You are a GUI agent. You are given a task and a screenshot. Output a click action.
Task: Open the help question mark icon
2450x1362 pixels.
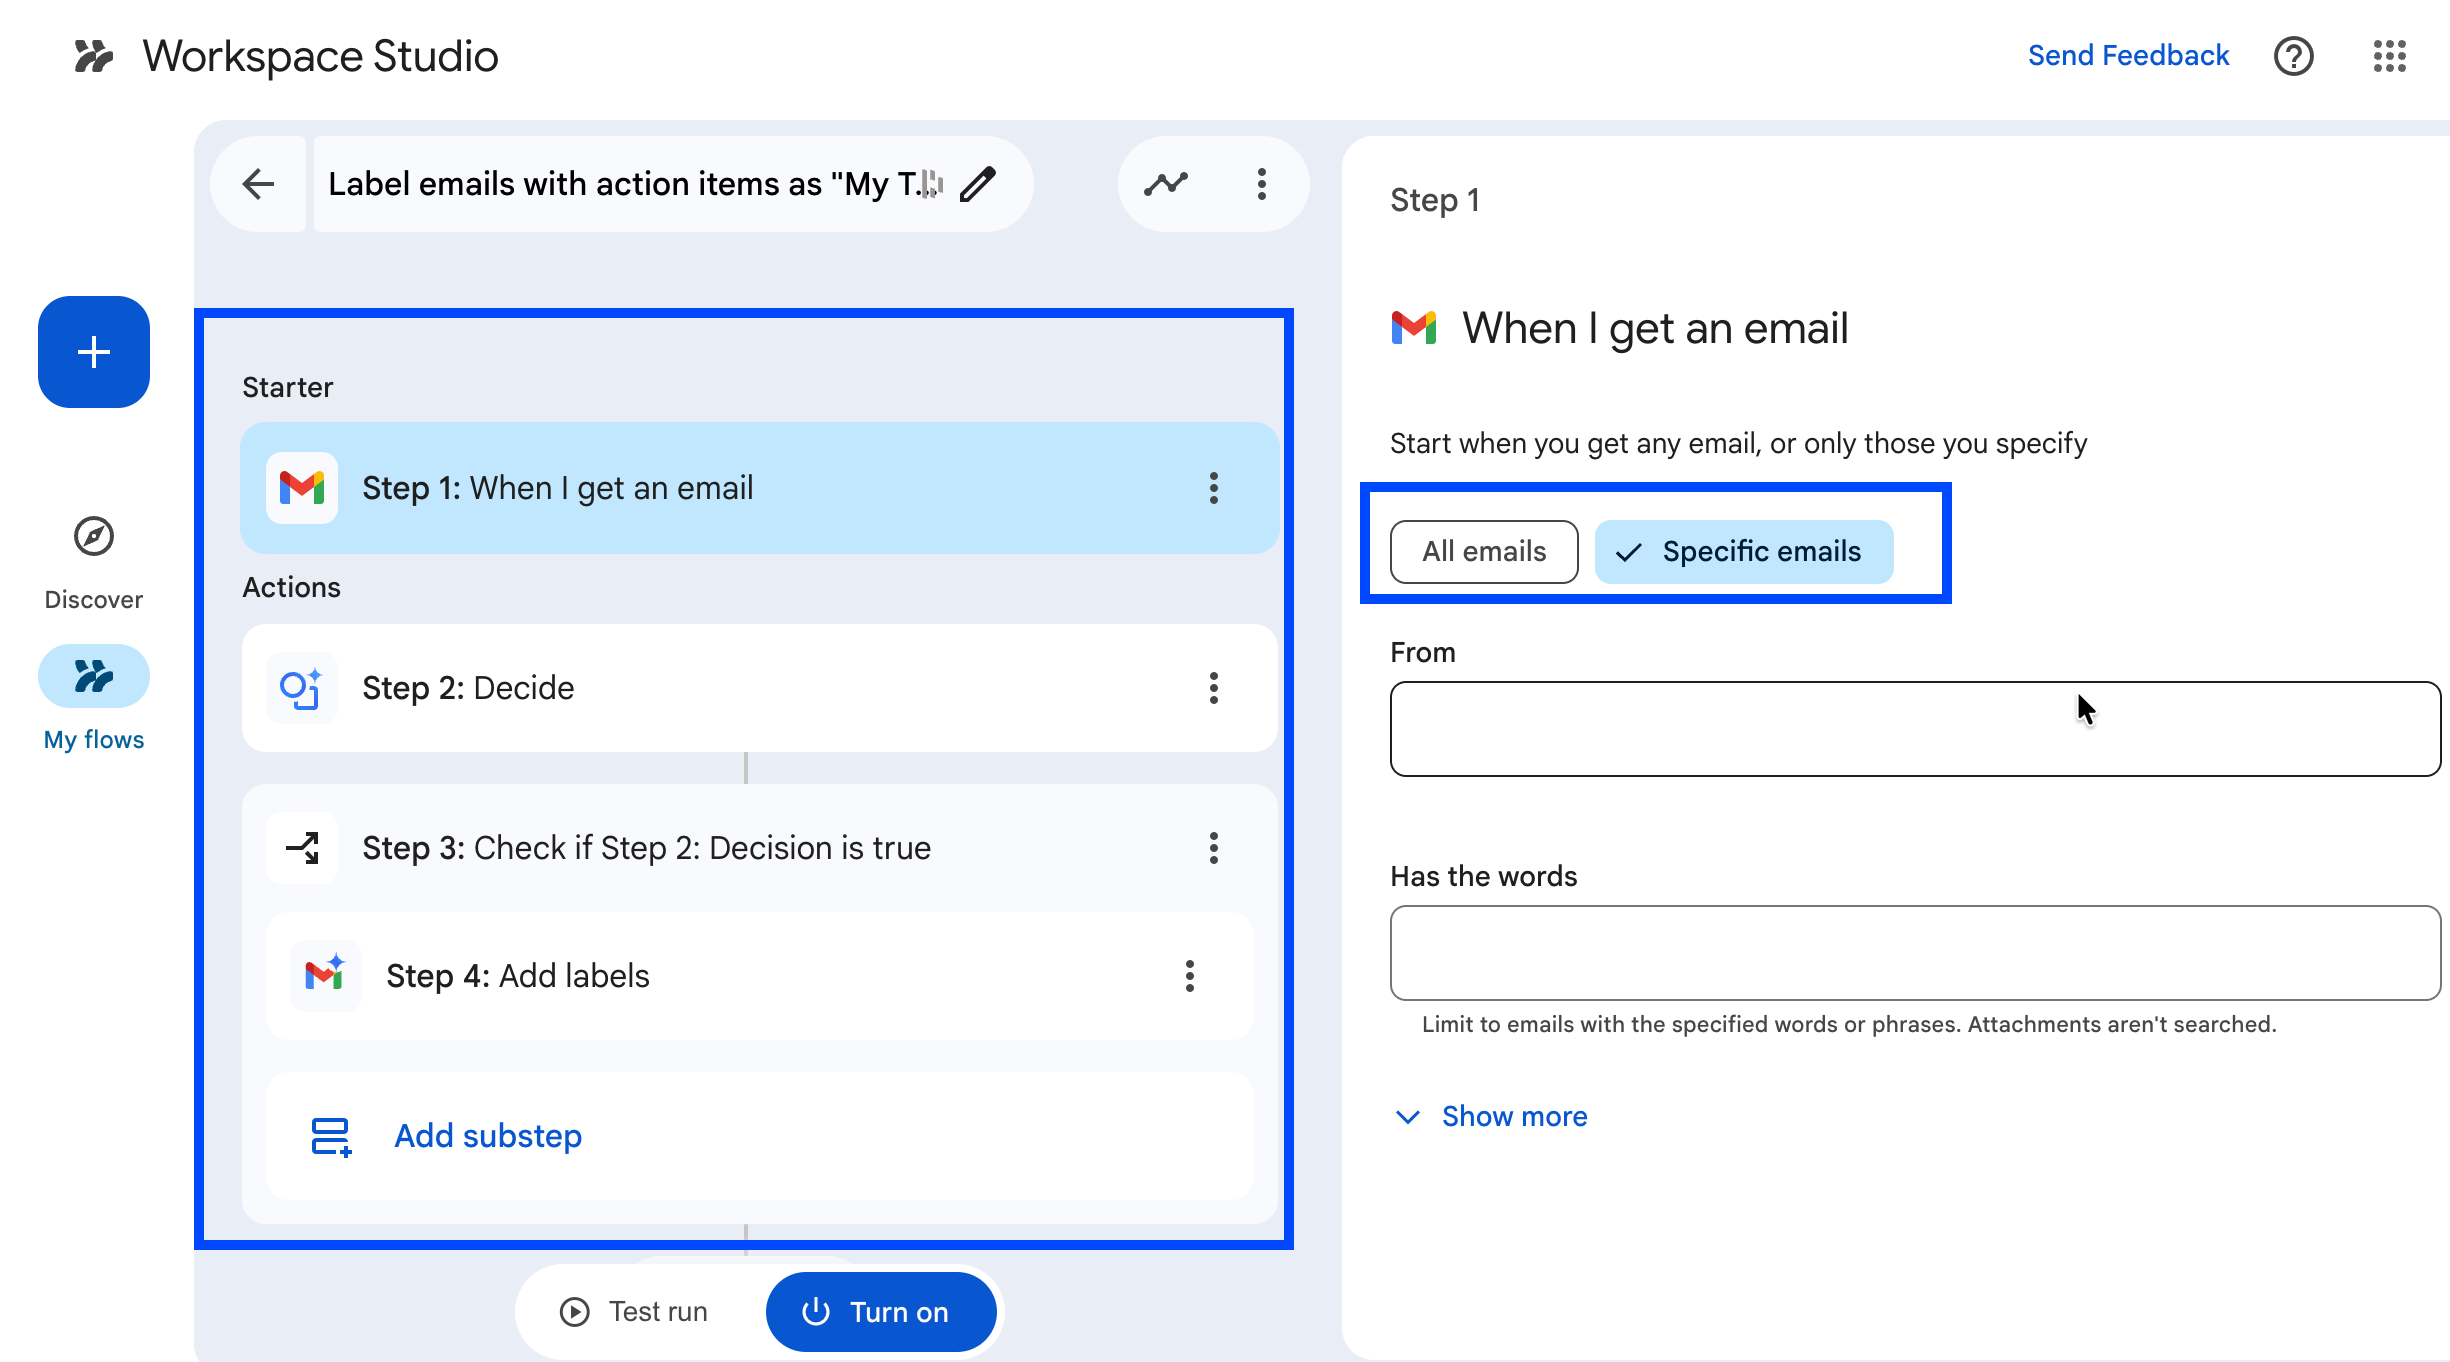point(2293,56)
